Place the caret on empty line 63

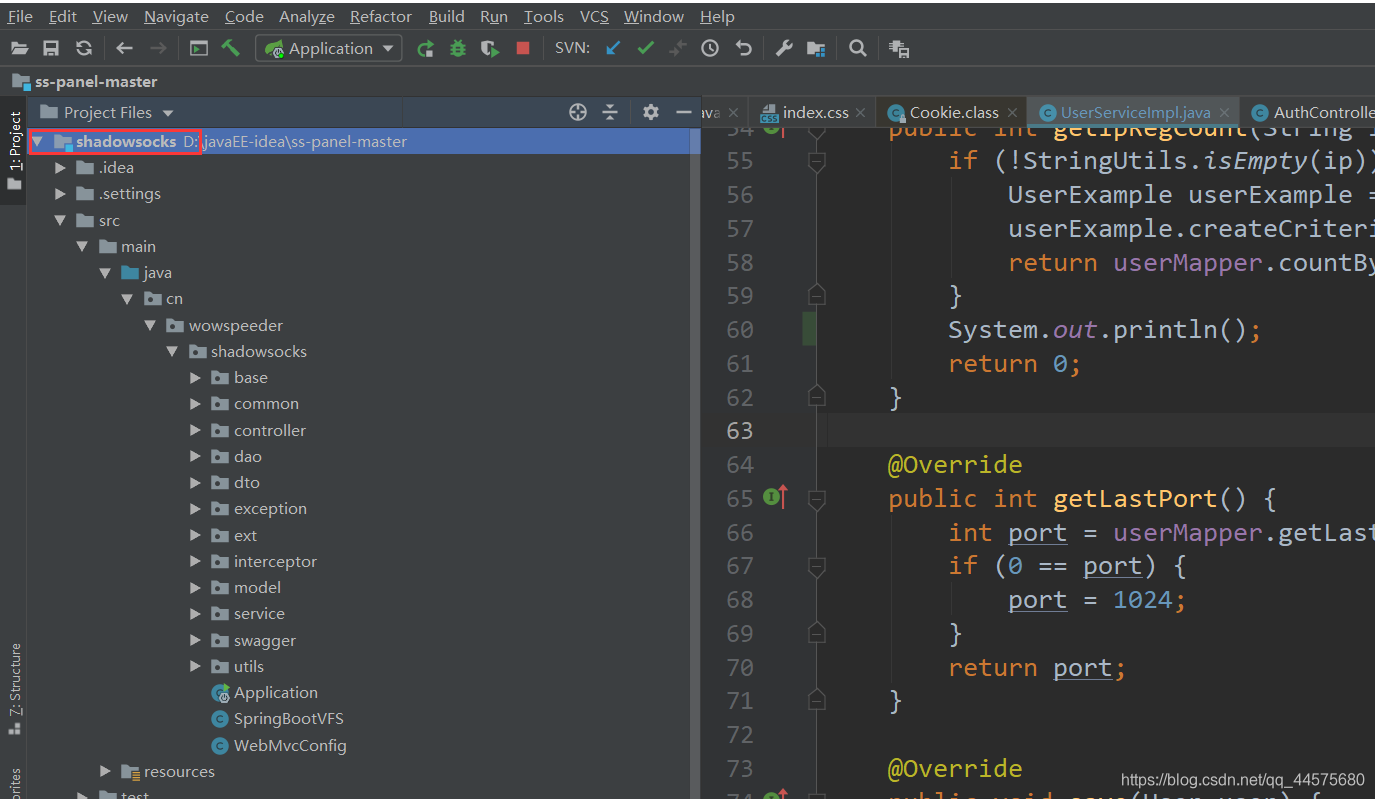(1100, 431)
